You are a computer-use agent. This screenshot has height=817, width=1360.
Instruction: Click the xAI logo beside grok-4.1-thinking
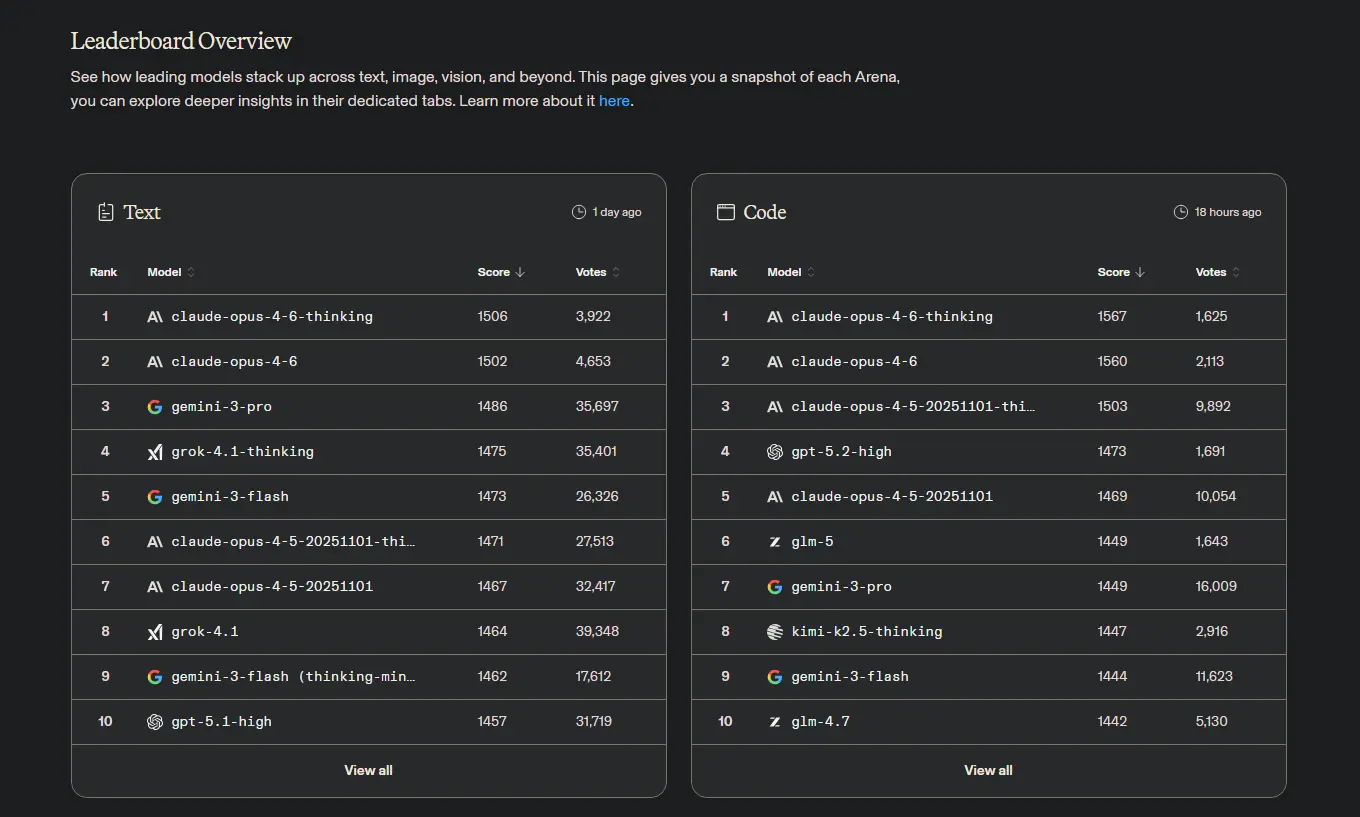pos(155,452)
